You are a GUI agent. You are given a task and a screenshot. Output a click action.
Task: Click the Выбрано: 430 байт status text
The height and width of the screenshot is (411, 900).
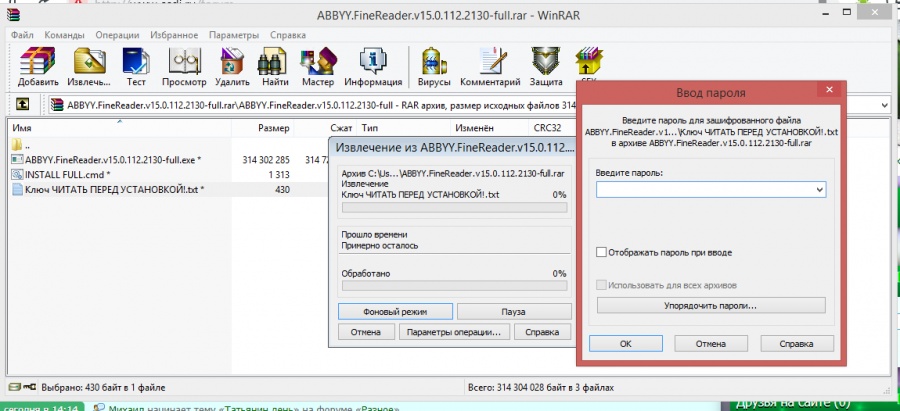click(103, 387)
